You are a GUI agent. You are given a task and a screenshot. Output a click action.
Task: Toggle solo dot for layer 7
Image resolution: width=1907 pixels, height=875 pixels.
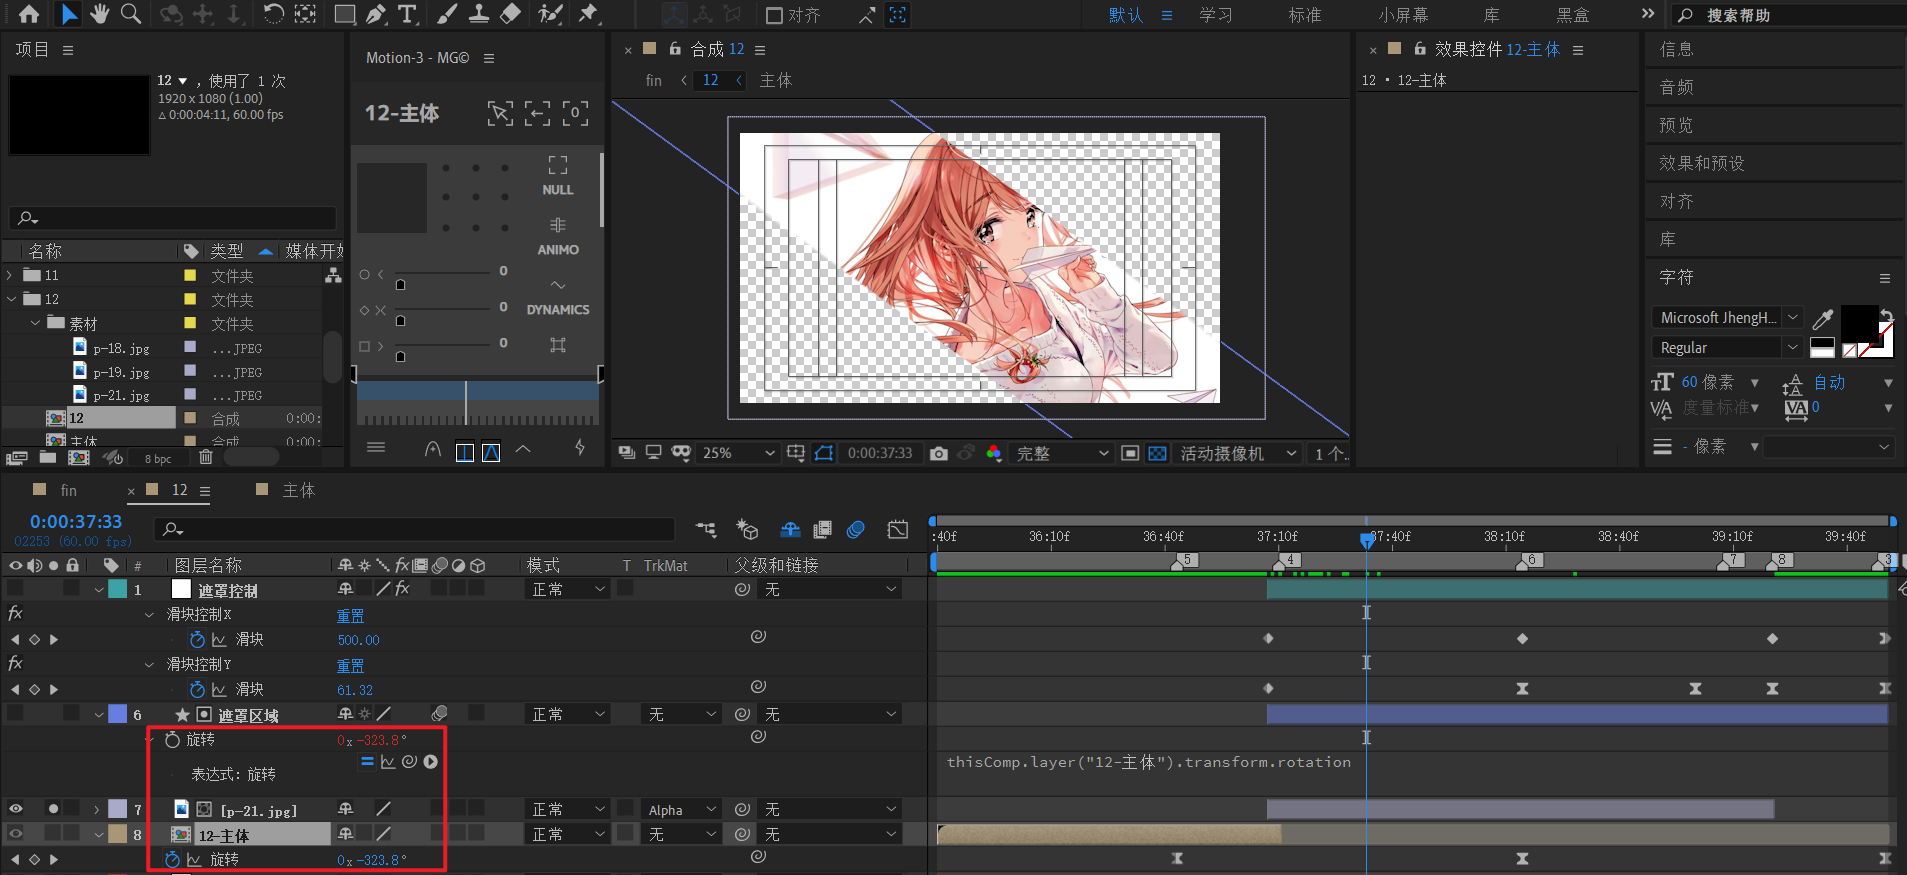point(53,809)
